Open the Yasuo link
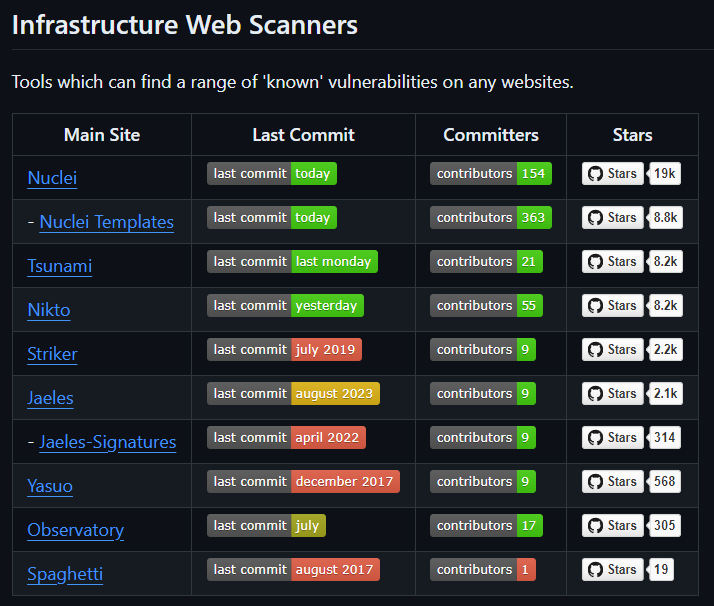Image resolution: width=714 pixels, height=606 pixels. coord(50,486)
